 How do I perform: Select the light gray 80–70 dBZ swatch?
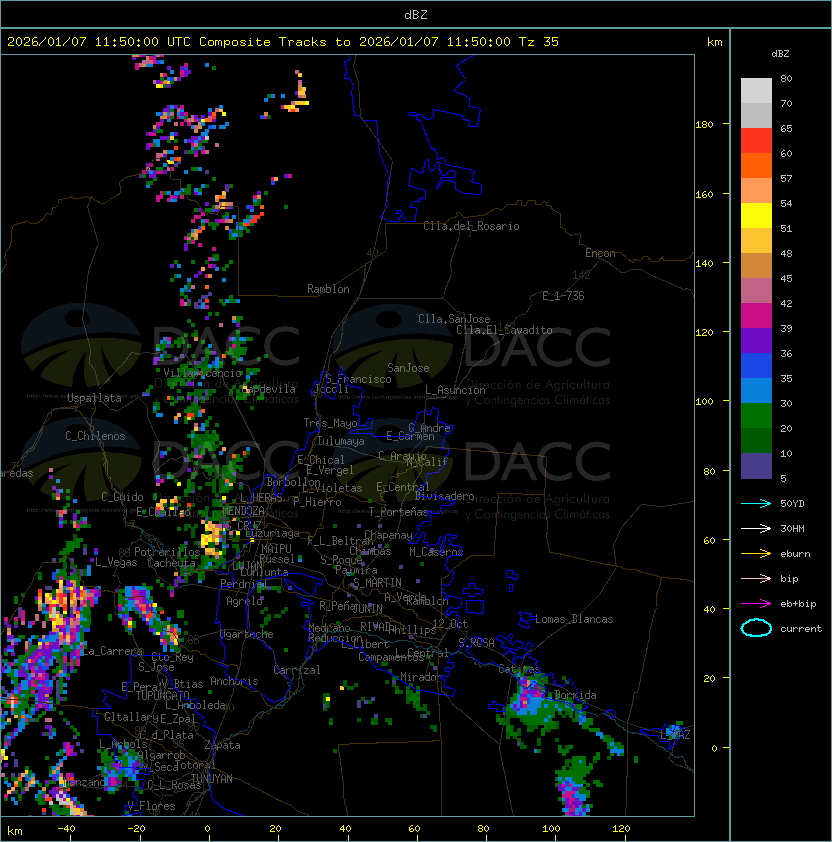pos(756,91)
